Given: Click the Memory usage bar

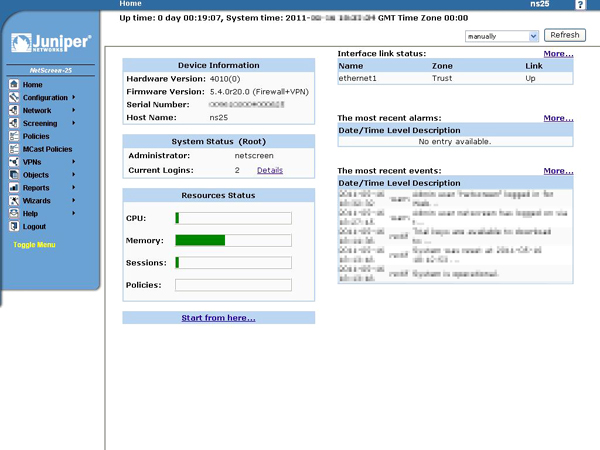Looking at the screenshot, I should pos(233,240).
